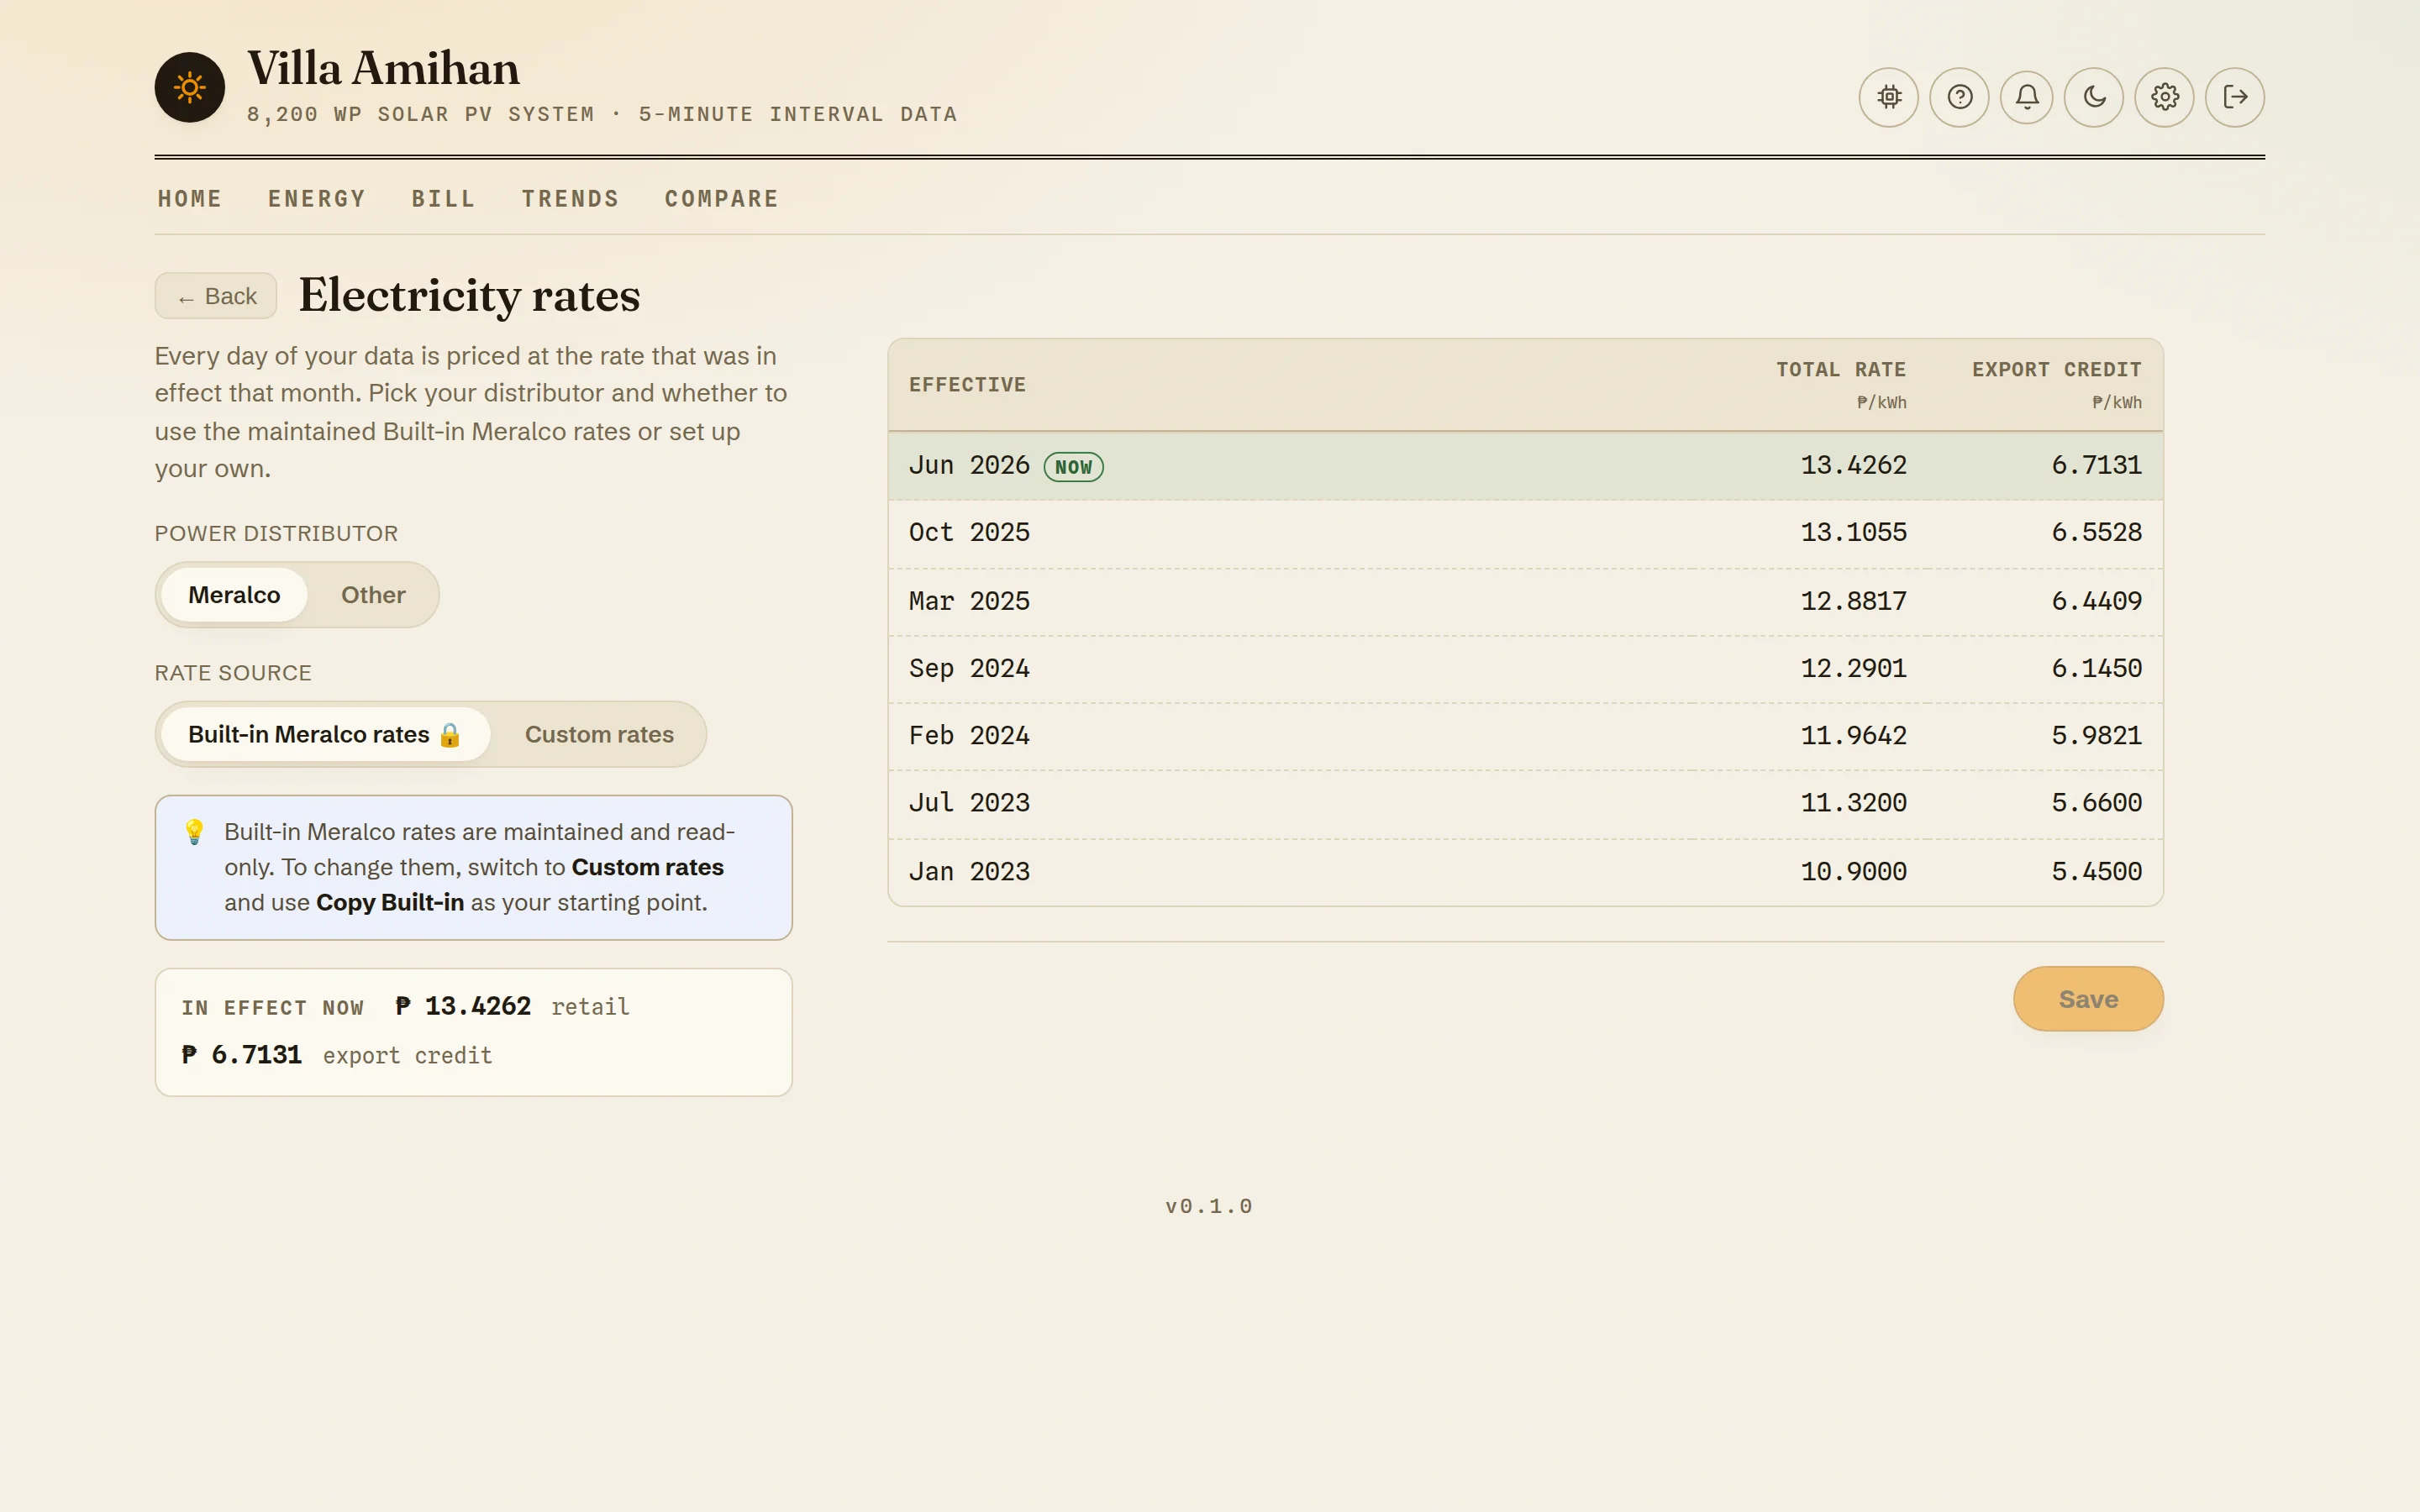Screen dimensions: 2420x1512
Task: Click the logout arrow icon
Action: tap(2235, 97)
